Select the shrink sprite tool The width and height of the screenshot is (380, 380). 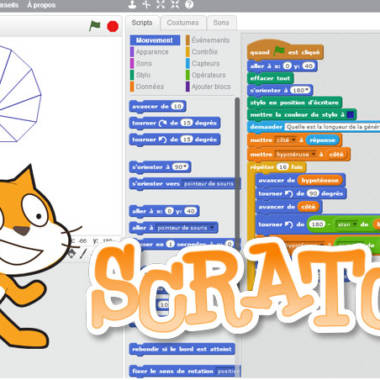[x=175, y=4]
